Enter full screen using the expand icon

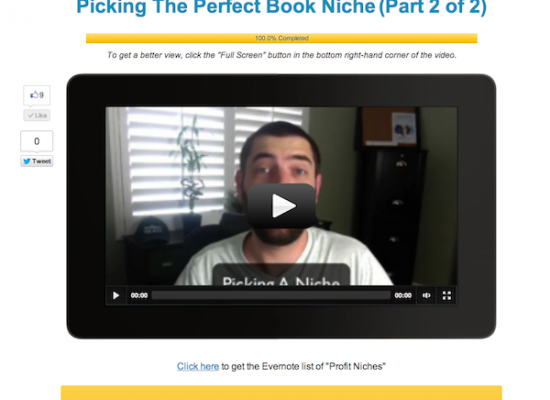(447, 295)
